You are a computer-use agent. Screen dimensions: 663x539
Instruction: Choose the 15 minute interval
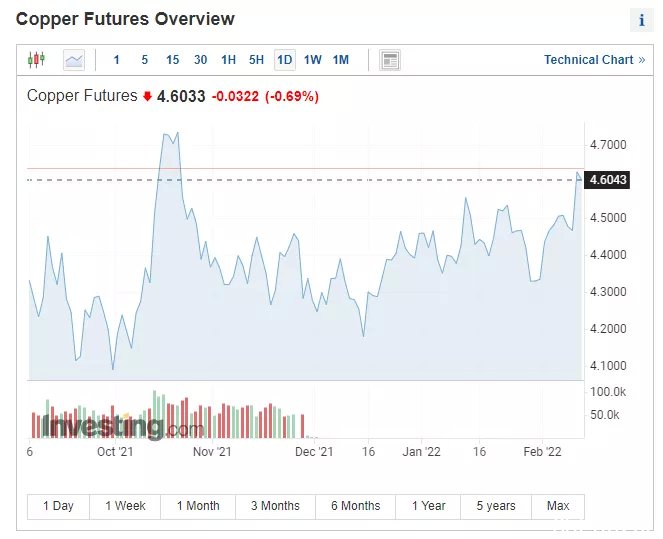tap(173, 60)
